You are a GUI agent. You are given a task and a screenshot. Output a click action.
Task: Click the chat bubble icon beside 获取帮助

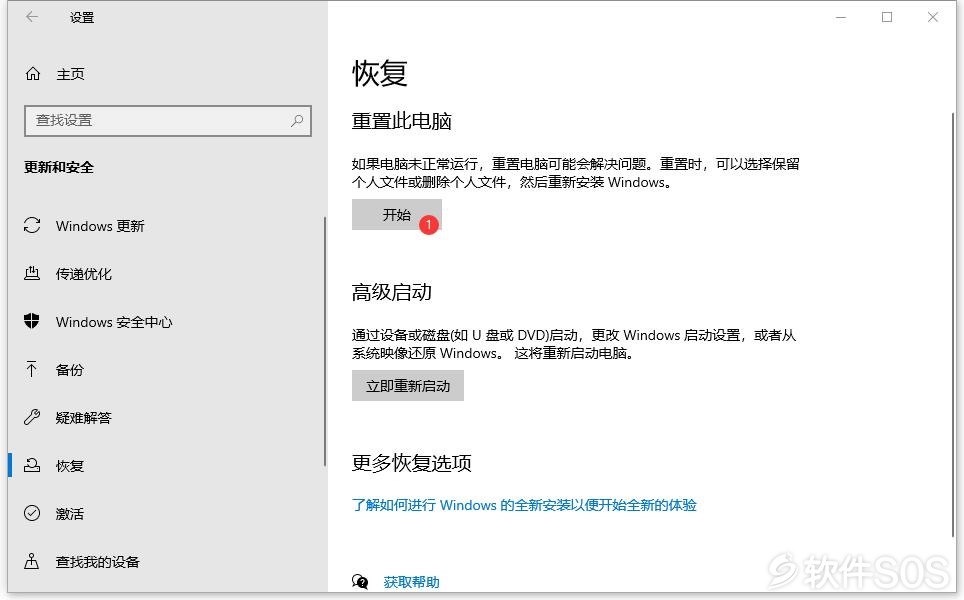(360, 581)
